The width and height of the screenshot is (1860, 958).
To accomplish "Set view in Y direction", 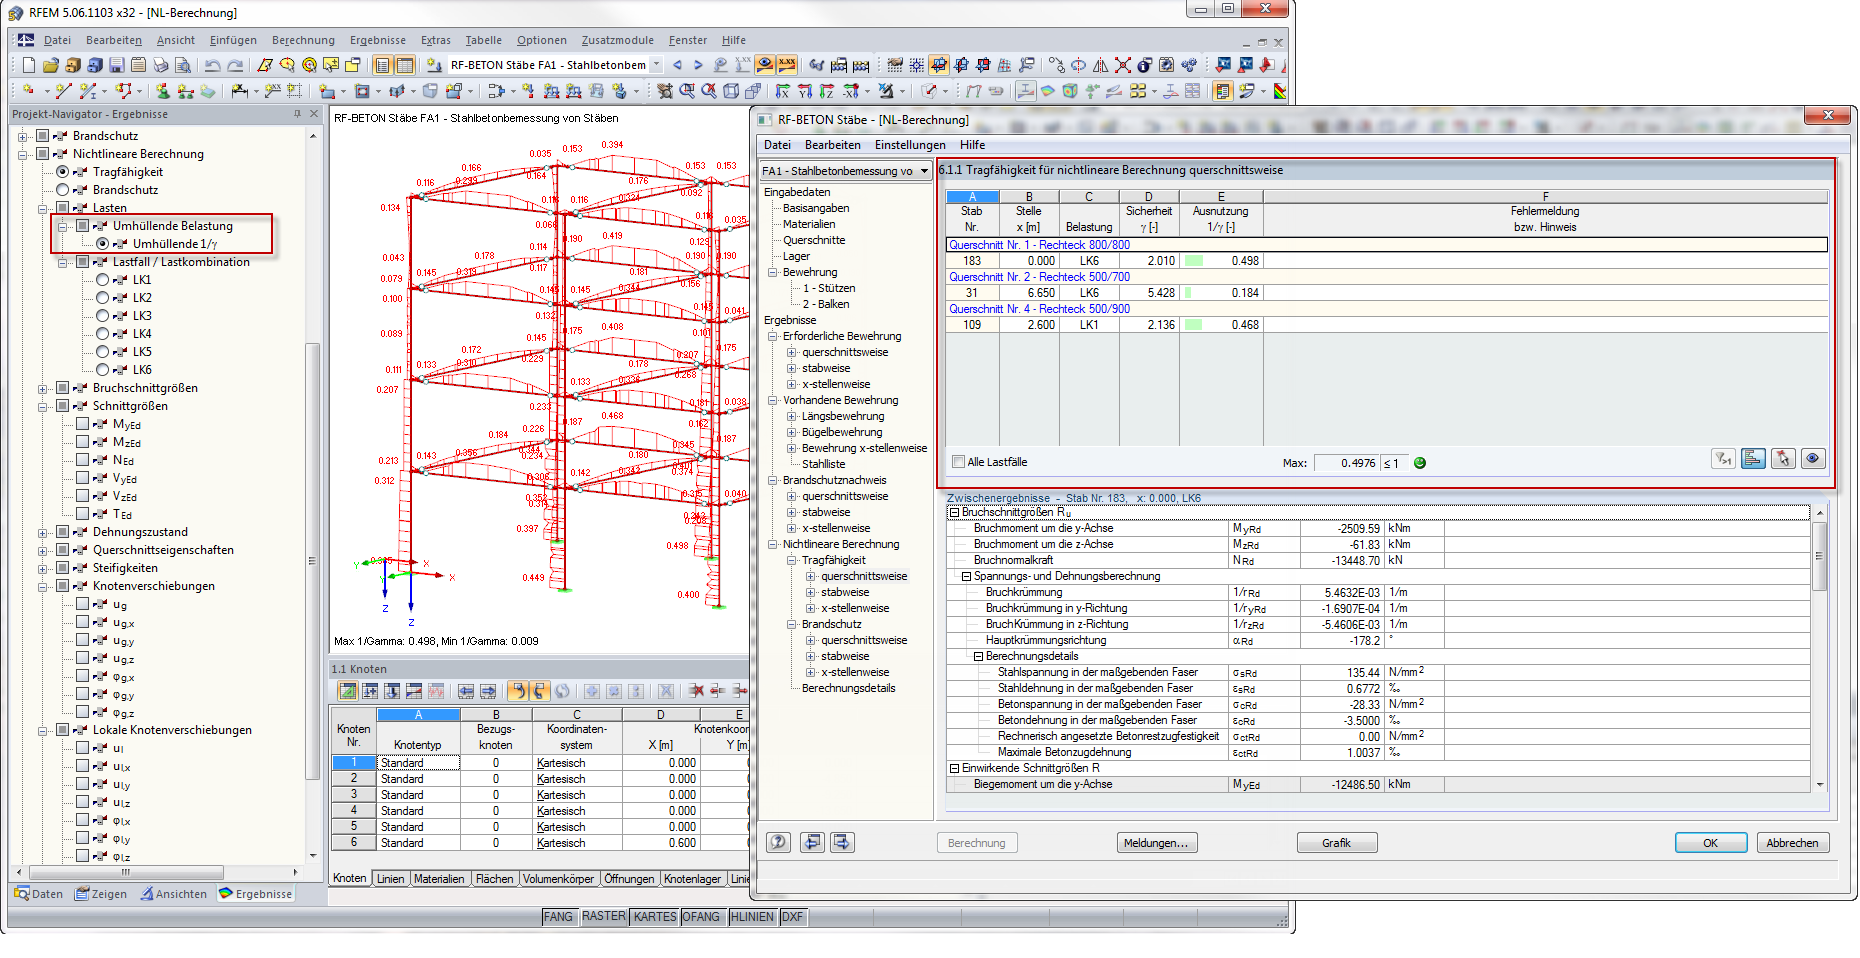I will point(805,91).
